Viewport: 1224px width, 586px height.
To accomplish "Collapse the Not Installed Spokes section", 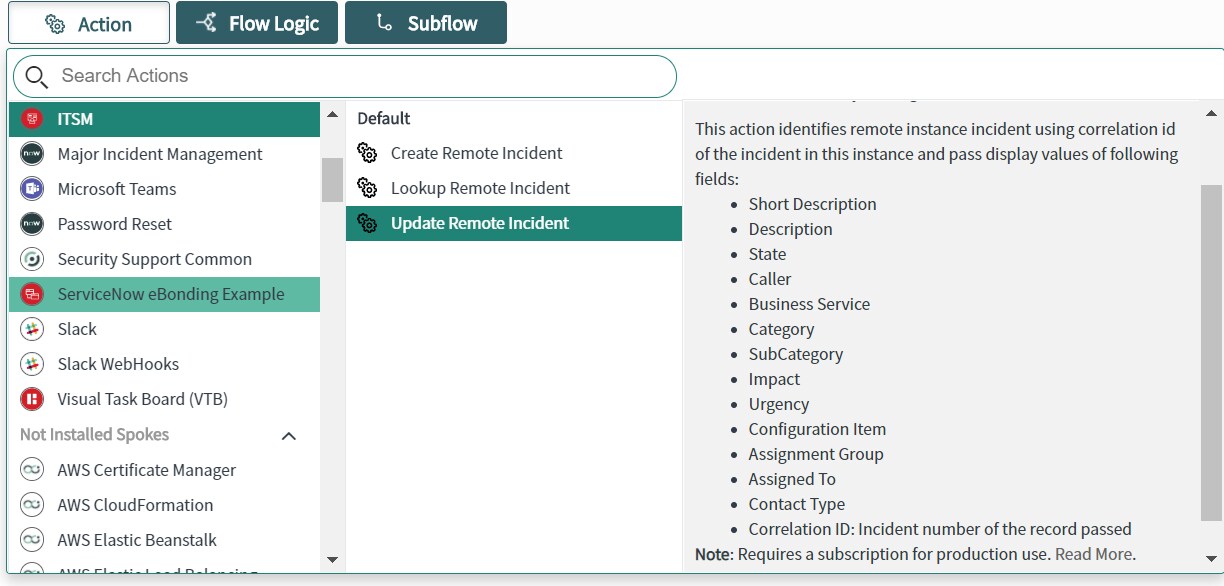I will click(x=289, y=436).
